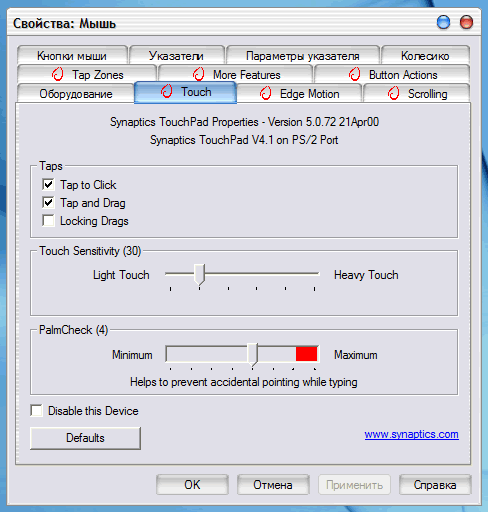The width and height of the screenshot is (488, 512).
Task: Close the dialog with the red round button
Action: point(466,22)
